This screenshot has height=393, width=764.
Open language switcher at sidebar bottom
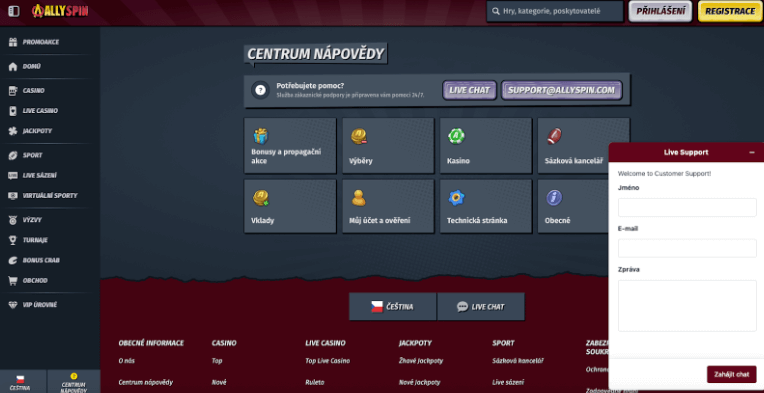pyautogui.click(x=23, y=382)
